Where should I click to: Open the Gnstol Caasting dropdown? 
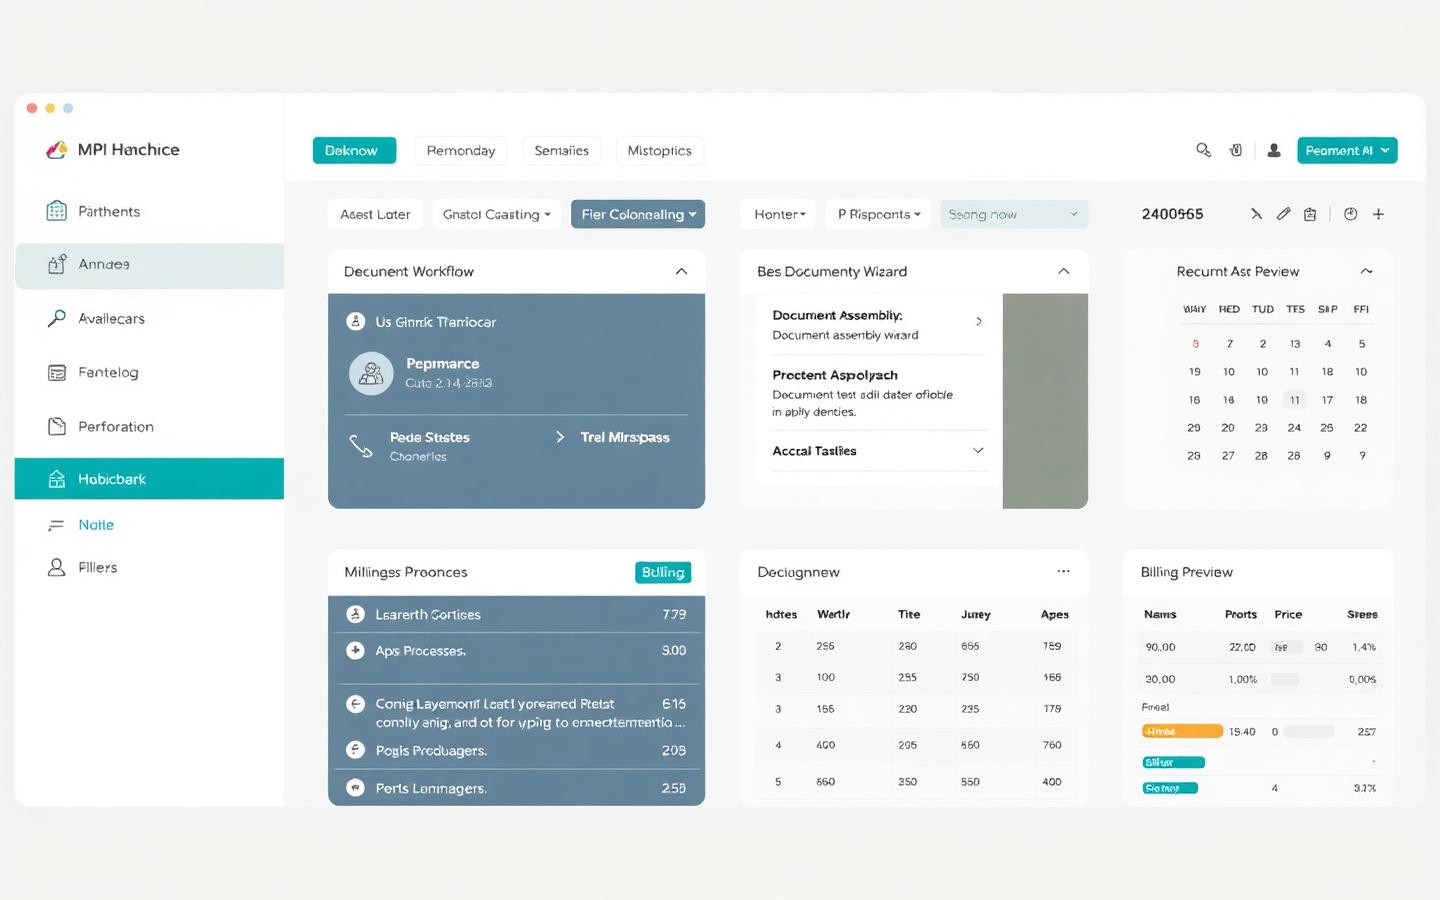[497, 214]
